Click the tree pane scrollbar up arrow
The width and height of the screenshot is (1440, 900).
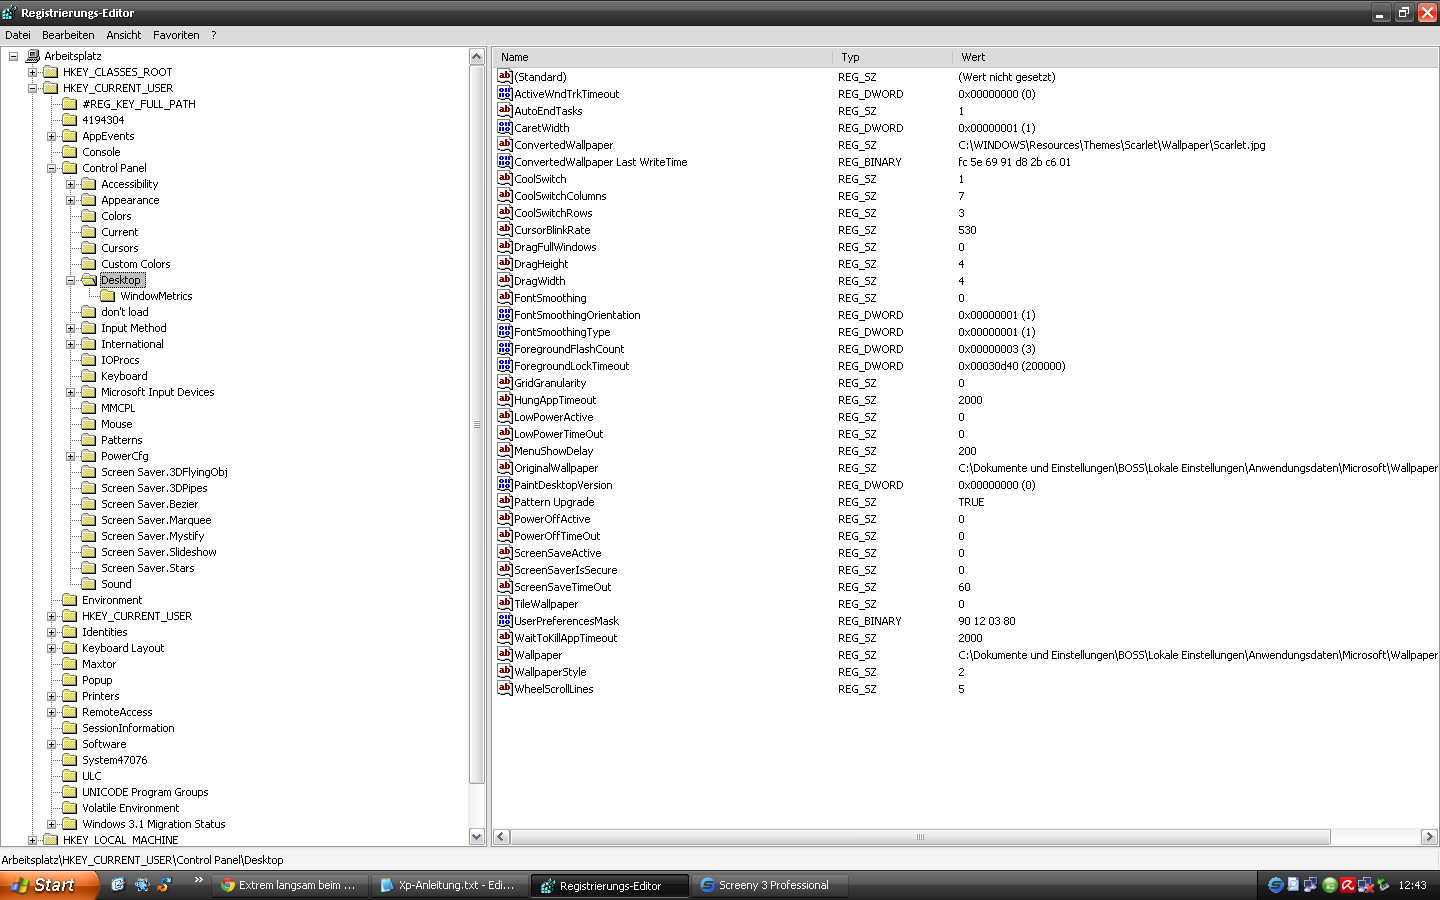click(x=477, y=57)
